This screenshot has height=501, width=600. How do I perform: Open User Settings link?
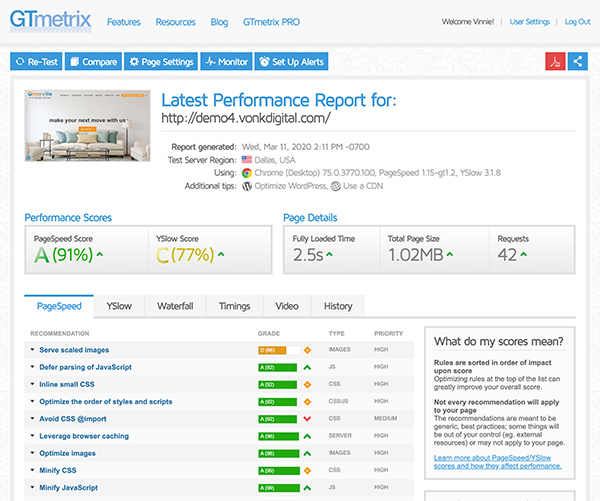[x=530, y=22]
